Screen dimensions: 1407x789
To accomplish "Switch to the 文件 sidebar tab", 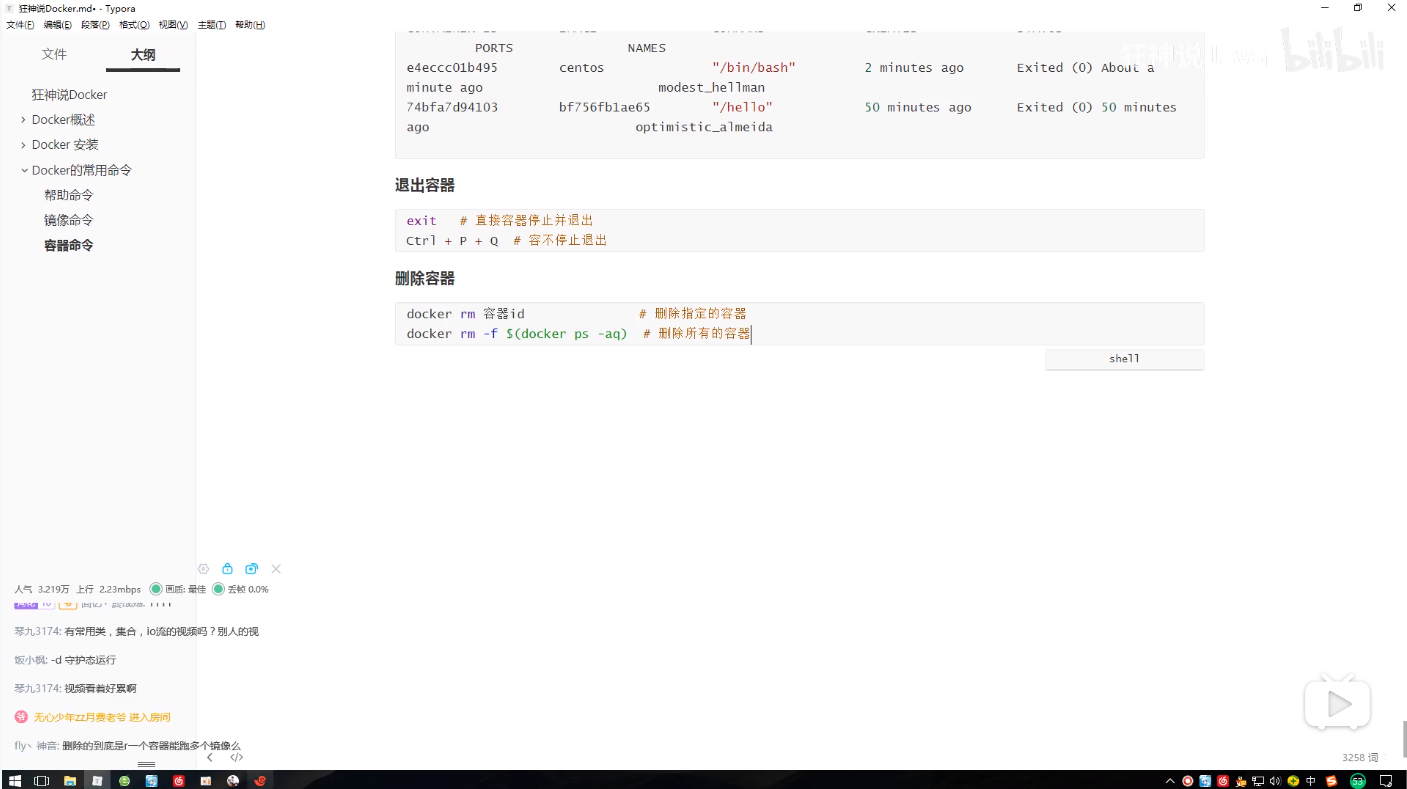I will [54, 54].
